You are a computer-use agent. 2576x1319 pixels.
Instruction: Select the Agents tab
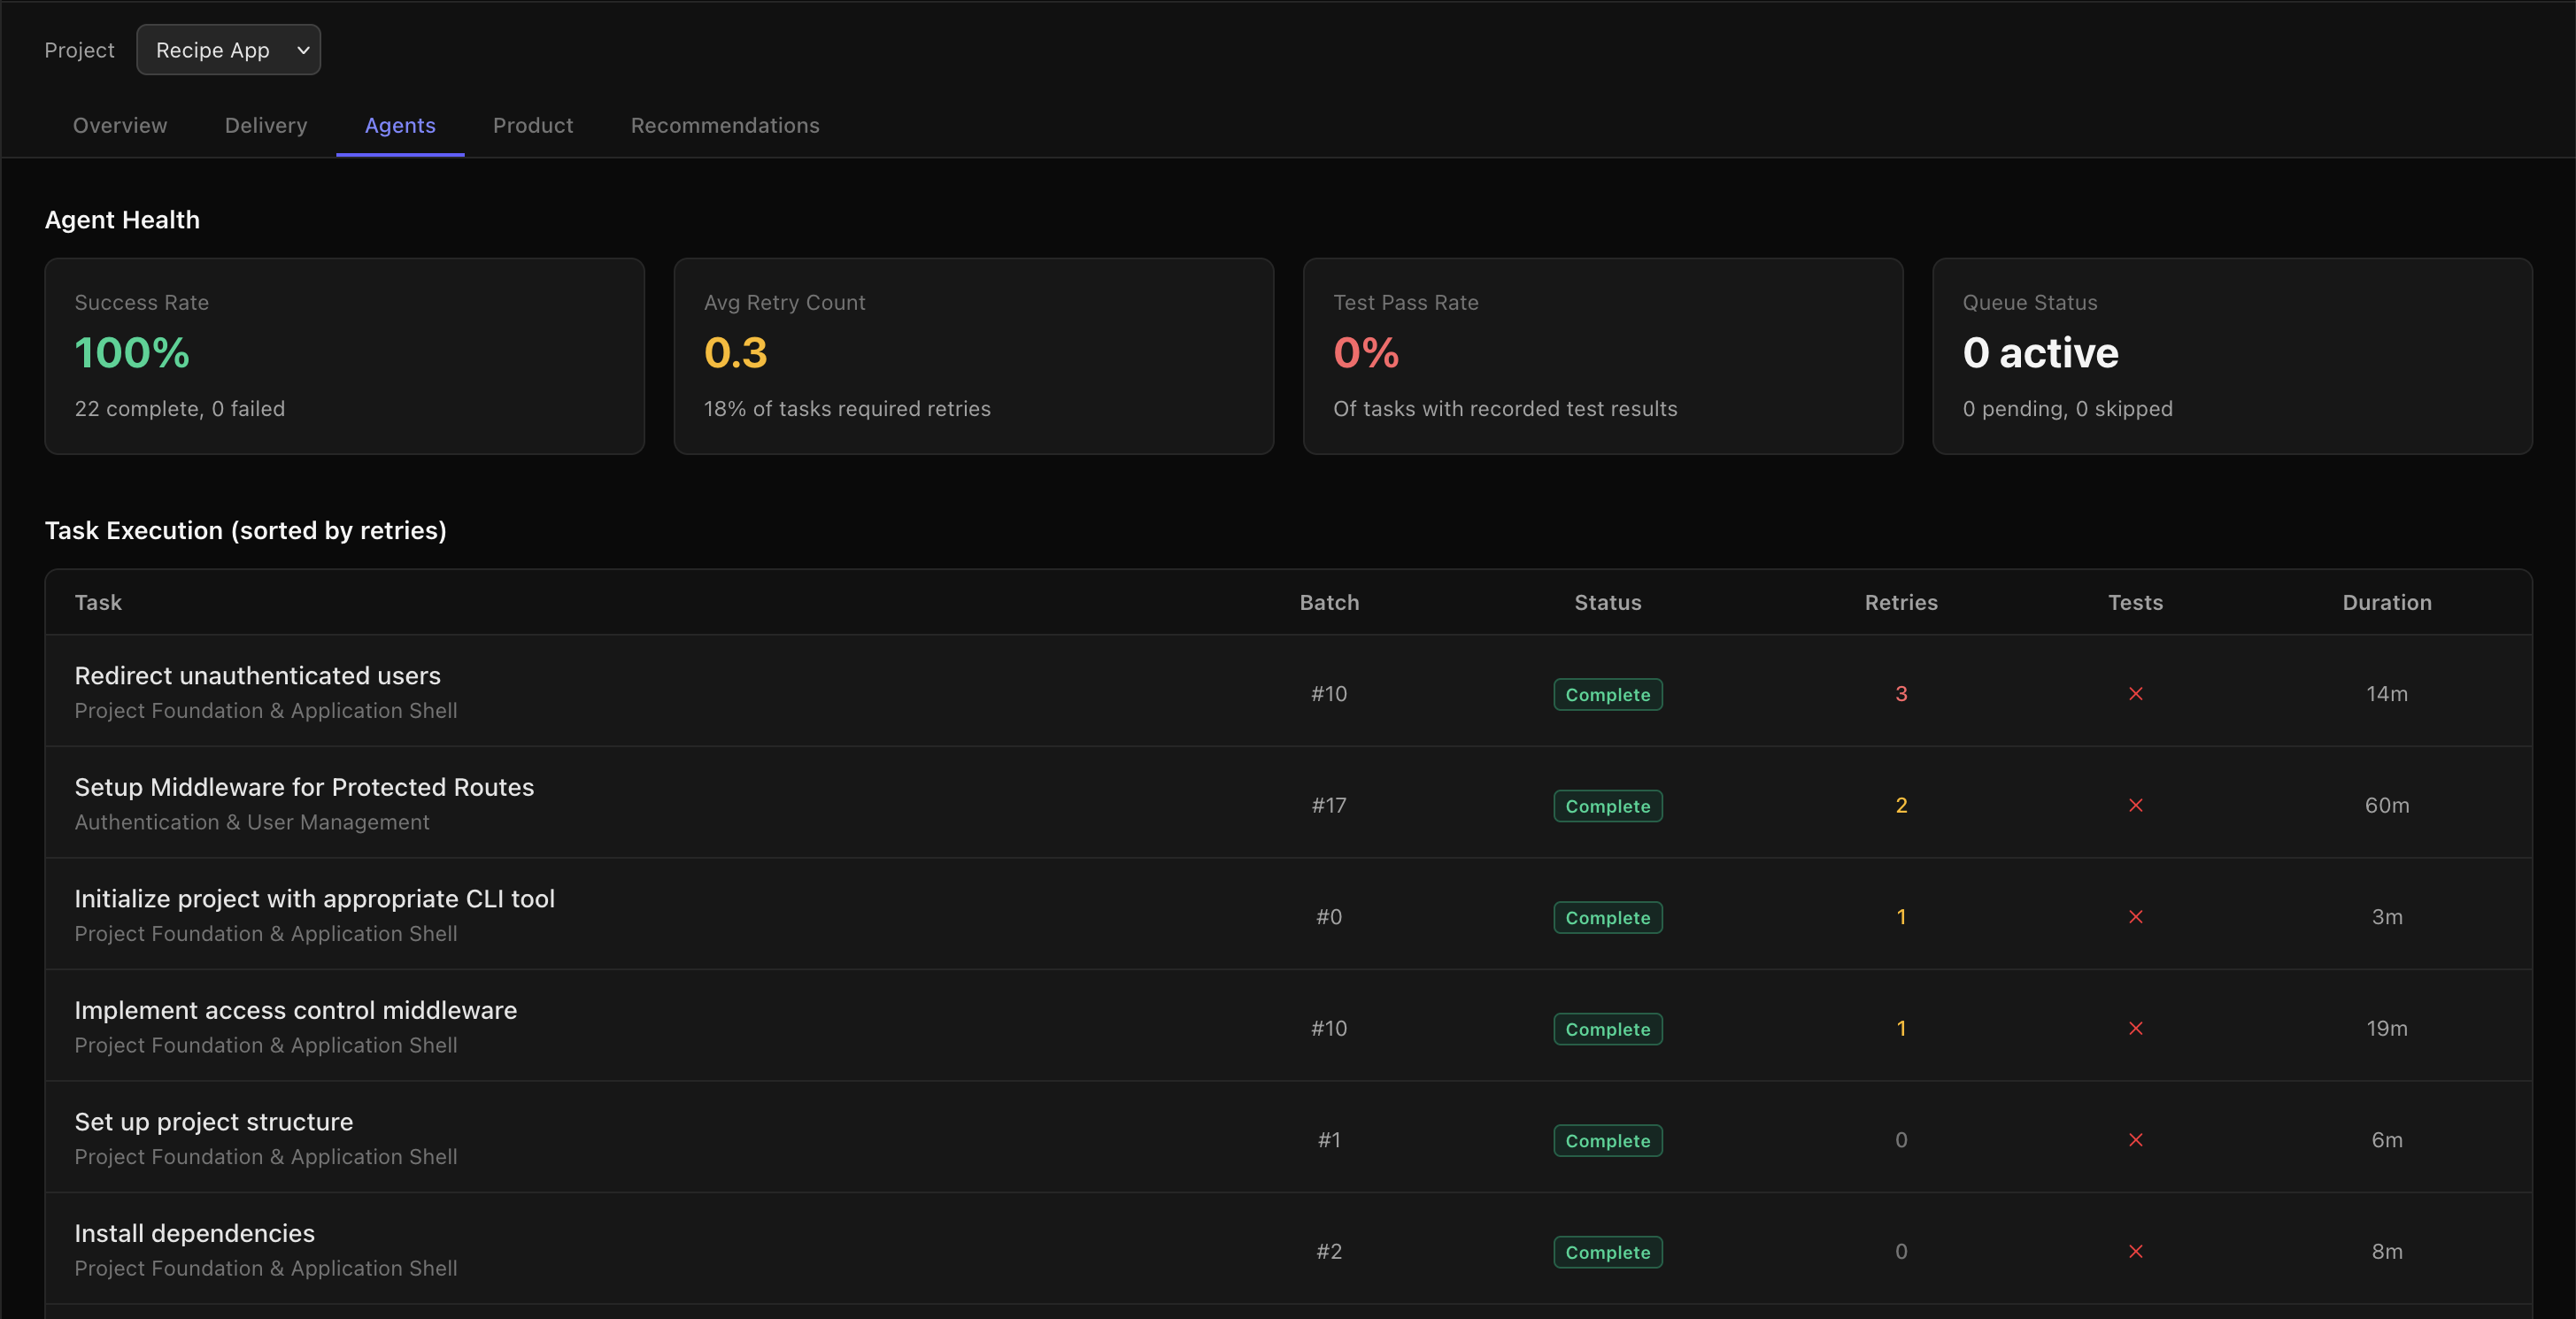click(x=400, y=125)
